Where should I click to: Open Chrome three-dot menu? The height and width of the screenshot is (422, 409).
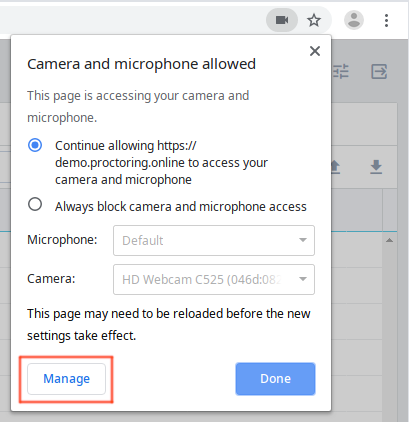(386, 20)
